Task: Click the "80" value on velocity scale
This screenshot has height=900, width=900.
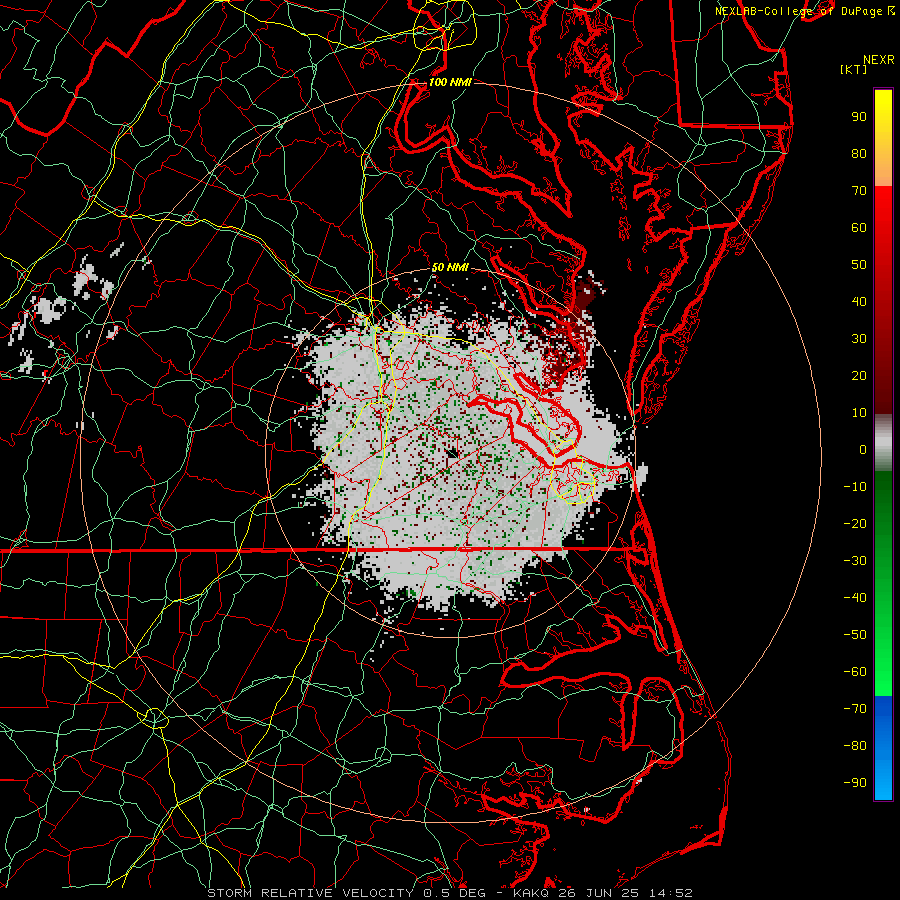Action: coord(859,154)
